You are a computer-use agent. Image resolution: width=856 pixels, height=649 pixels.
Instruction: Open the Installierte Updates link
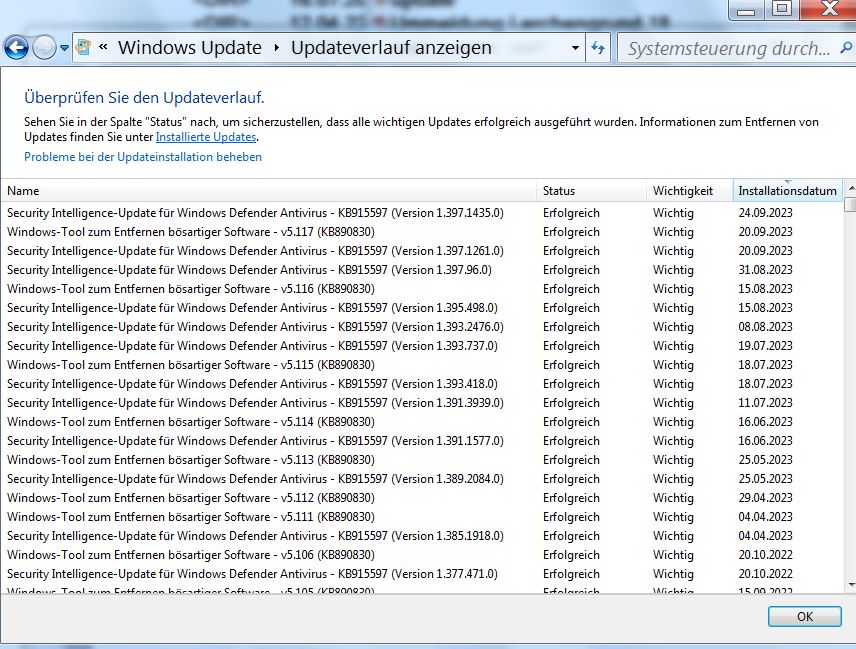coord(206,137)
